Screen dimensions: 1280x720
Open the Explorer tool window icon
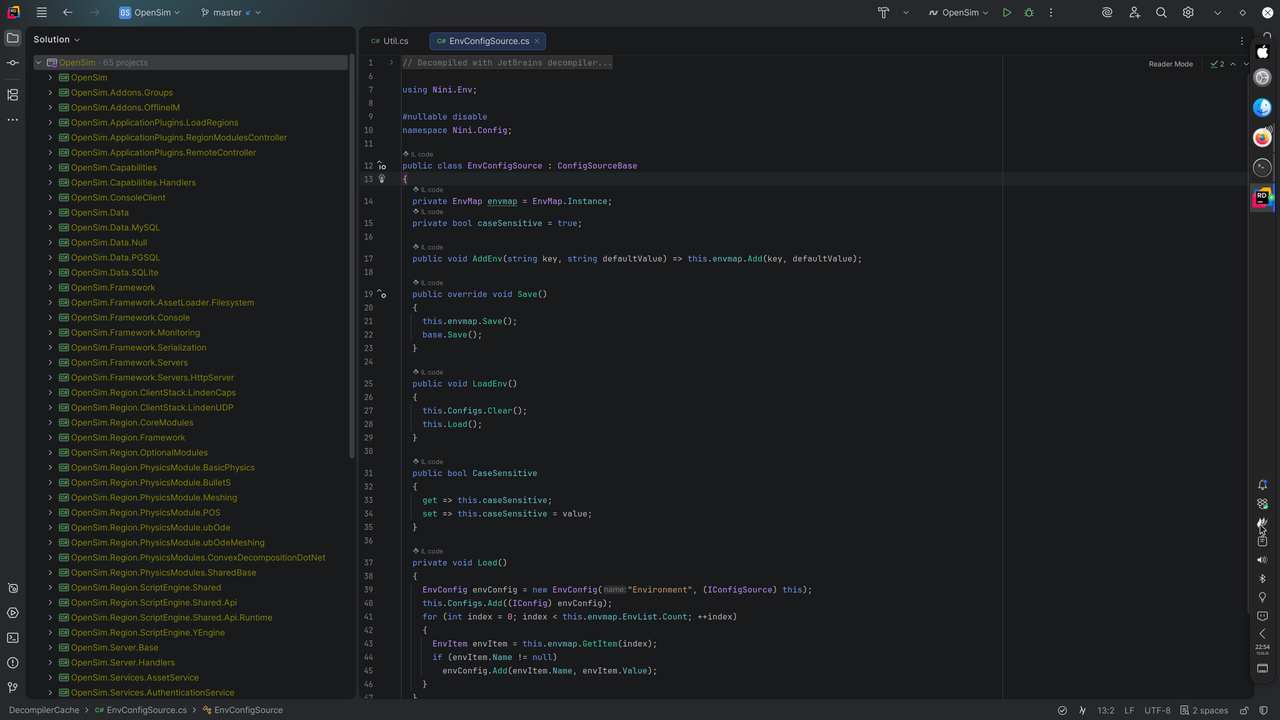point(13,38)
